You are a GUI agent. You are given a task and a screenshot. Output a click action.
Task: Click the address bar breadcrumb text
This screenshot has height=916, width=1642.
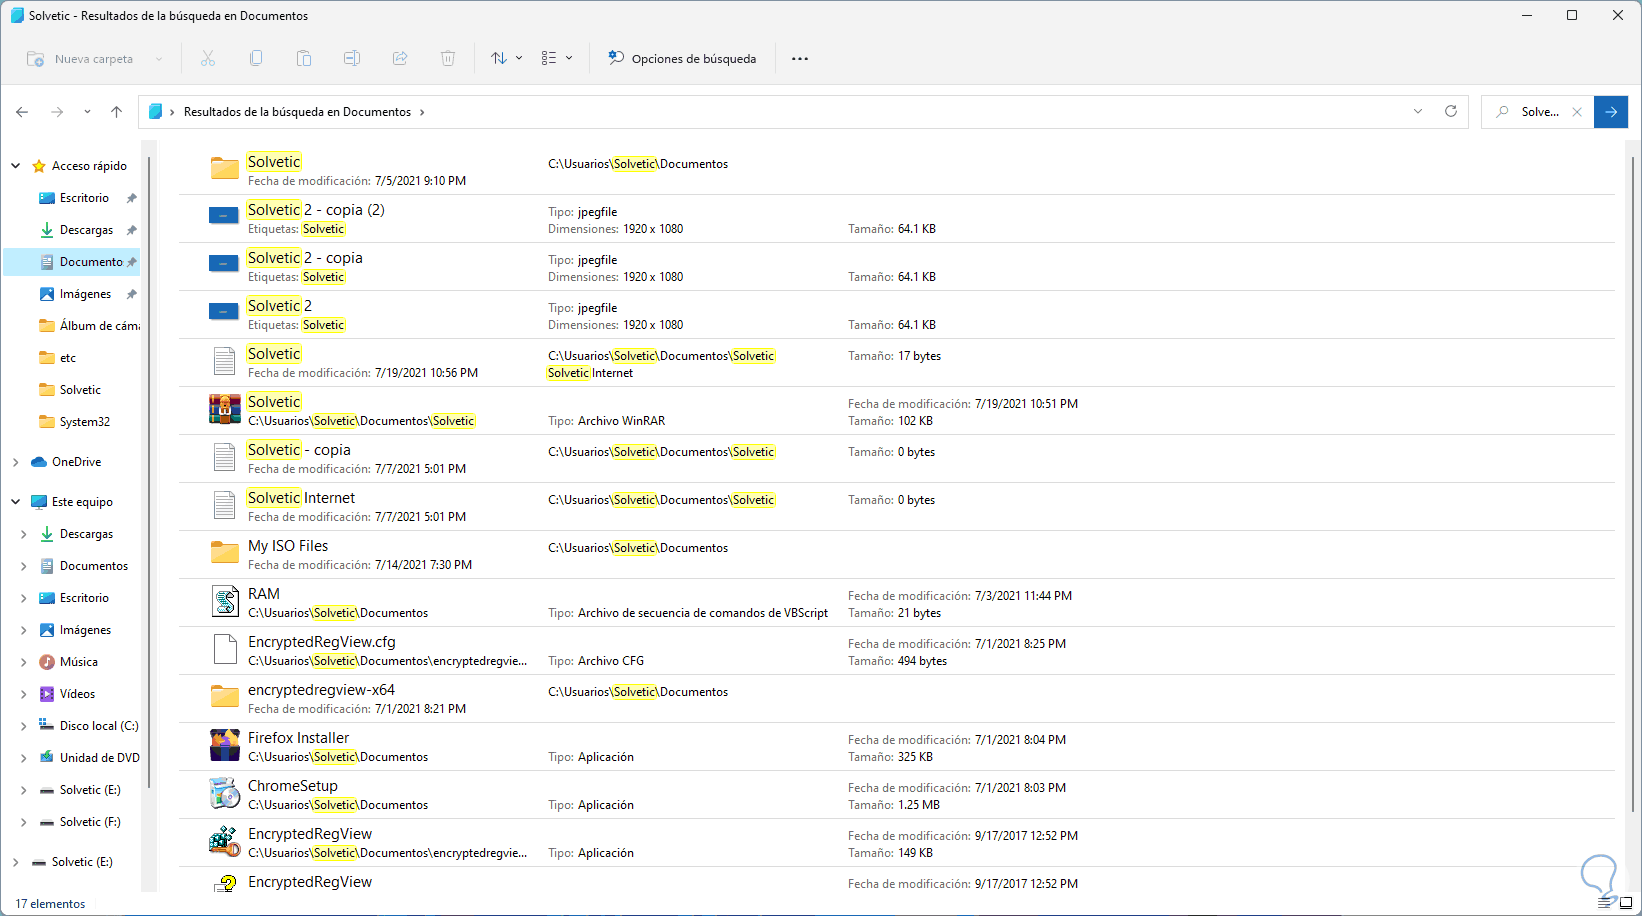297,112
